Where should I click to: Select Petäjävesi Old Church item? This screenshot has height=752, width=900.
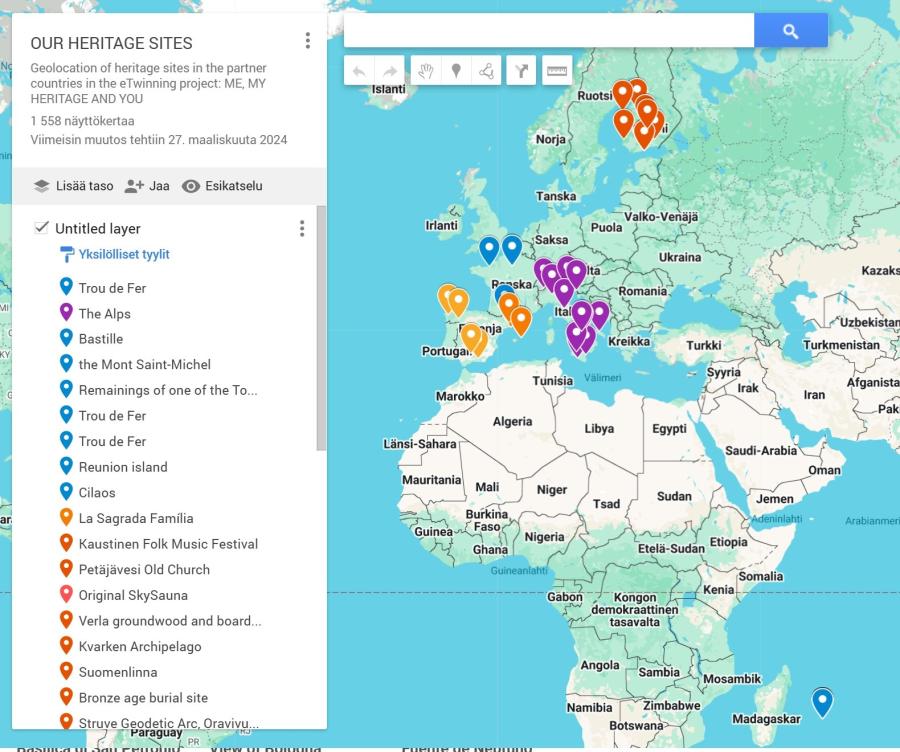tap(144, 570)
